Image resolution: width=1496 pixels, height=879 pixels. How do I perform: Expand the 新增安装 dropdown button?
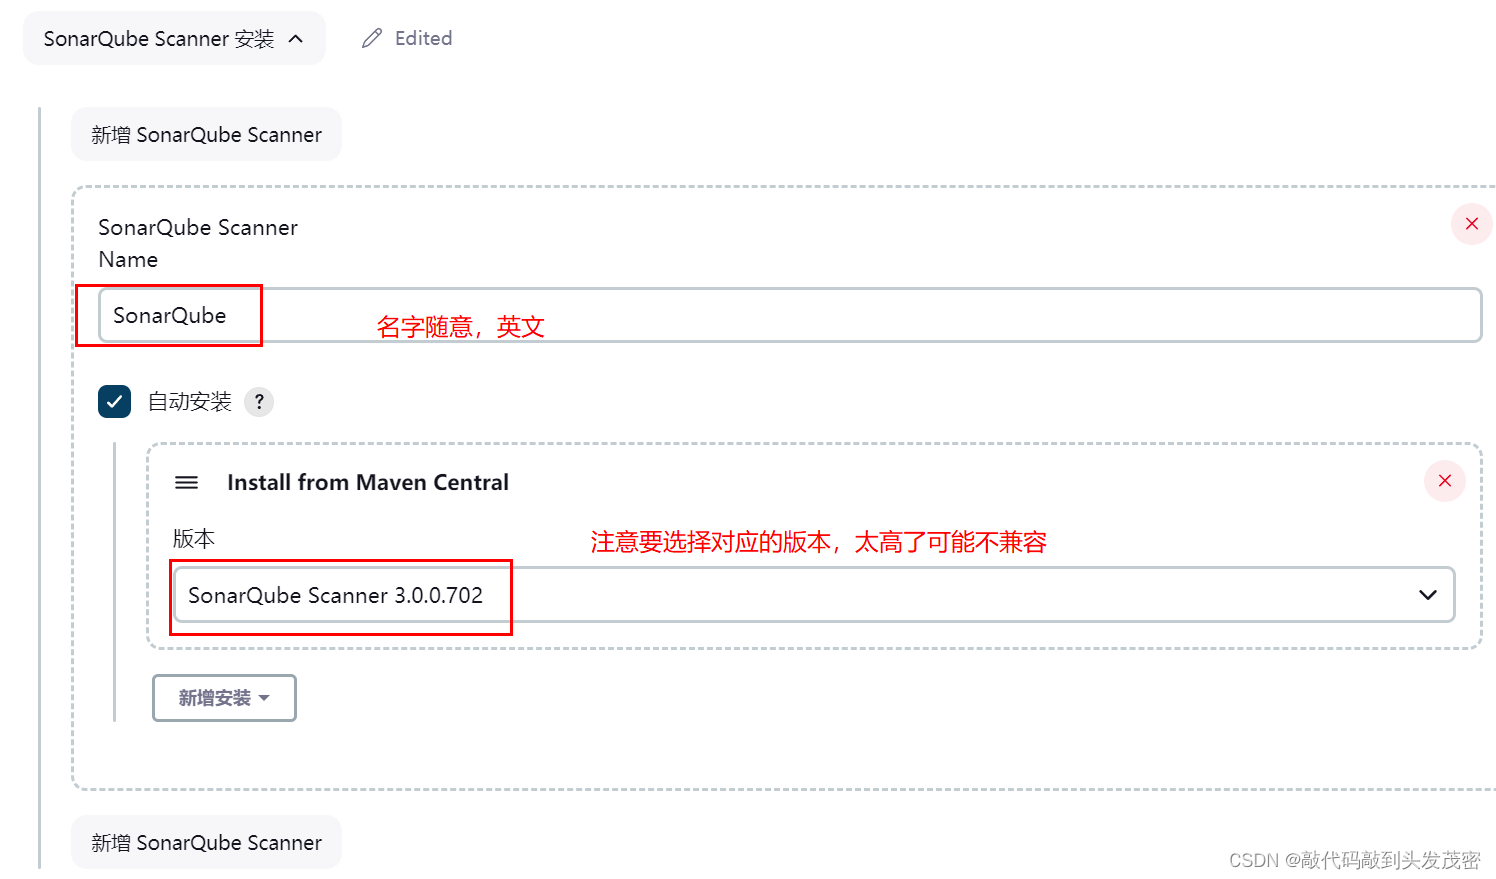point(224,698)
